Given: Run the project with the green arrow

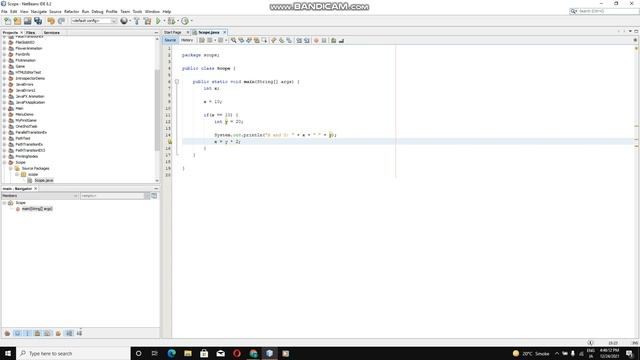Looking at the screenshot, I should click(158, 21).
